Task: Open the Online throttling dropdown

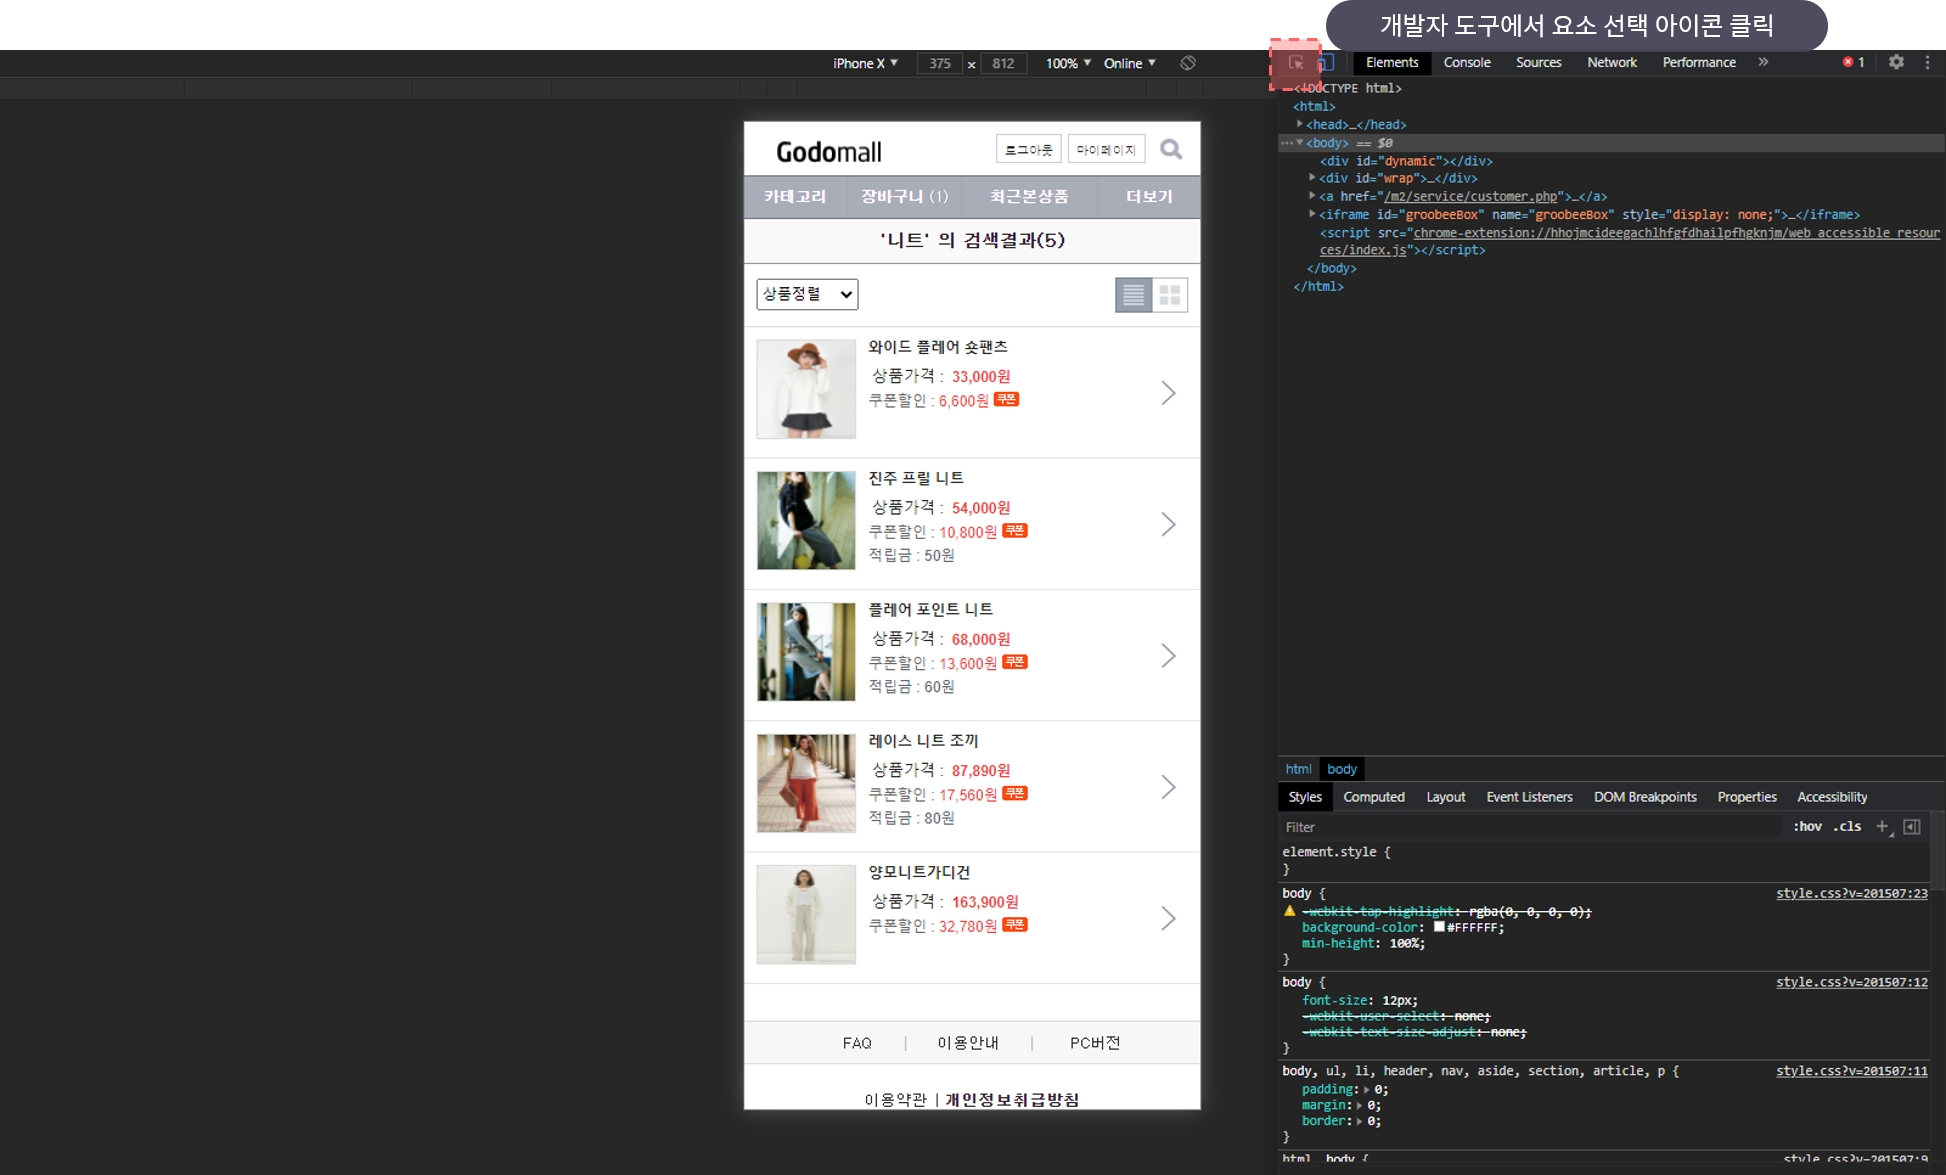Action: click(x=1129, y=63)
